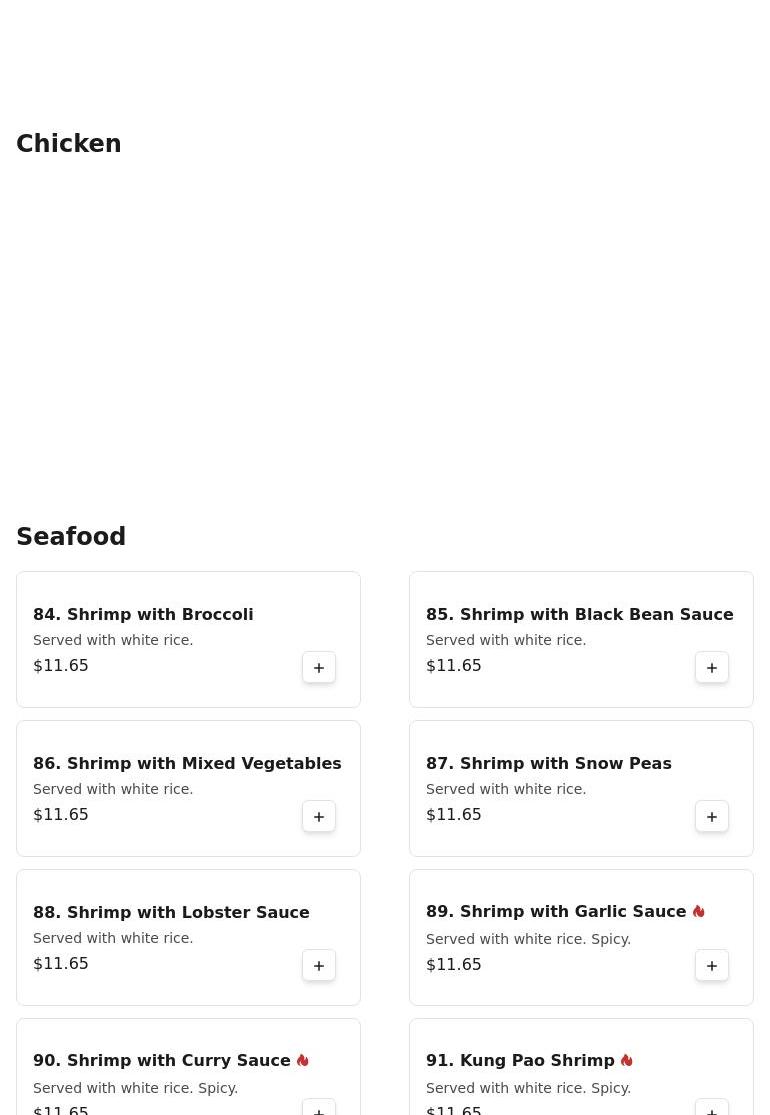Image resolution: width=770 pixels, height=1115 pixels.
Task: Click the $11.65 price of Shrimp with Snow Peas
Action: point(454,815)
